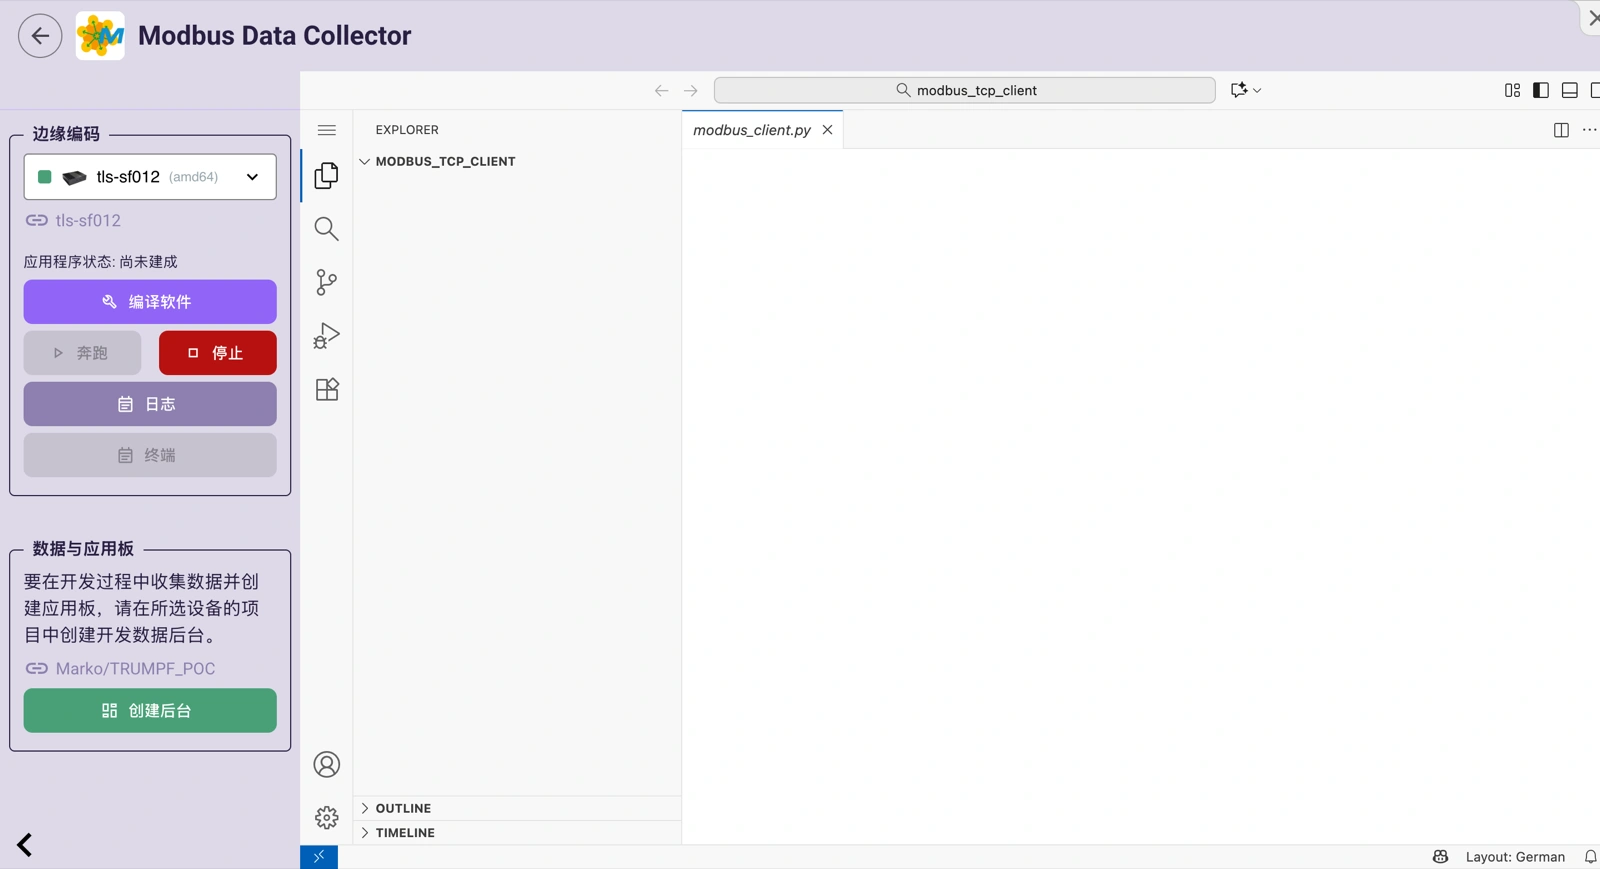Open the Run and Debug view icon
The height and width of the screenshot is (869, 1600).
click(327, 336)
